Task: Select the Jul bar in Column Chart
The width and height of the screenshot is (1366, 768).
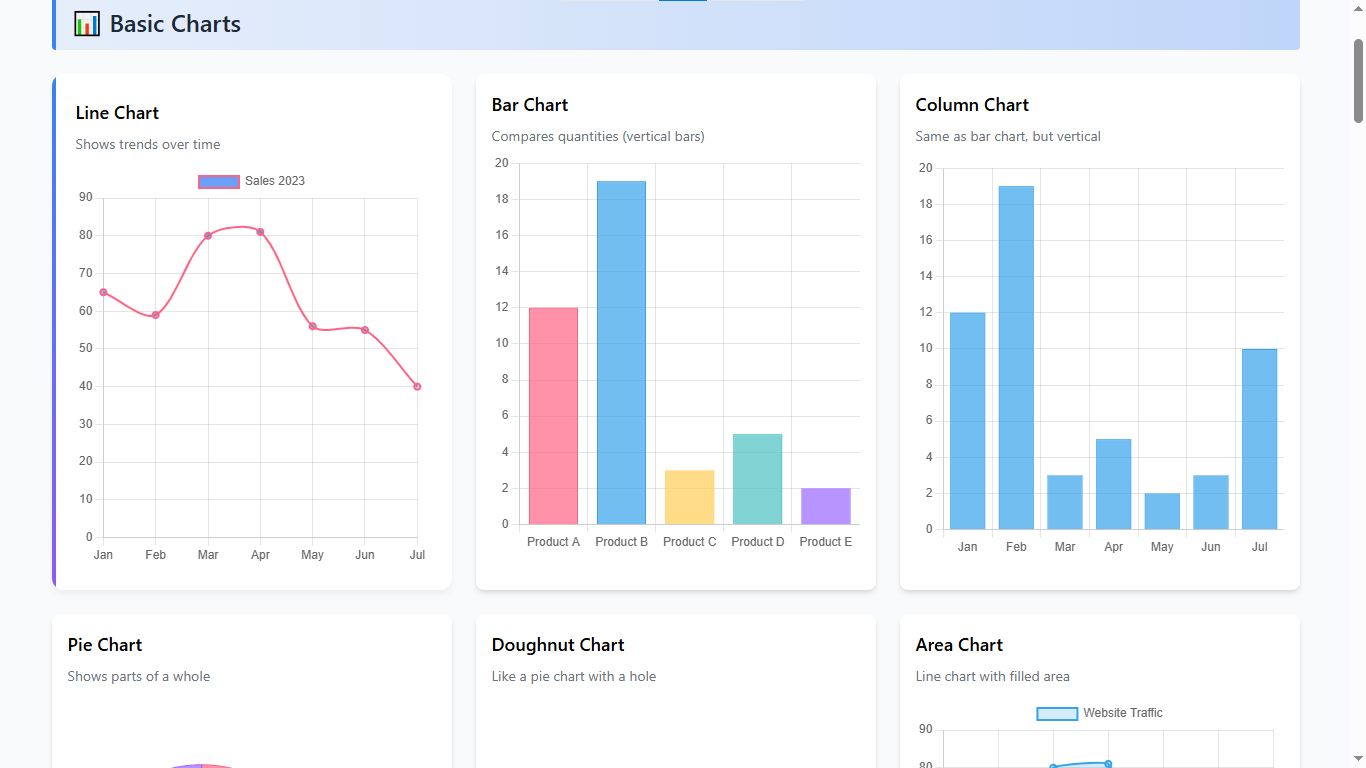Action: pos(1259,438)
